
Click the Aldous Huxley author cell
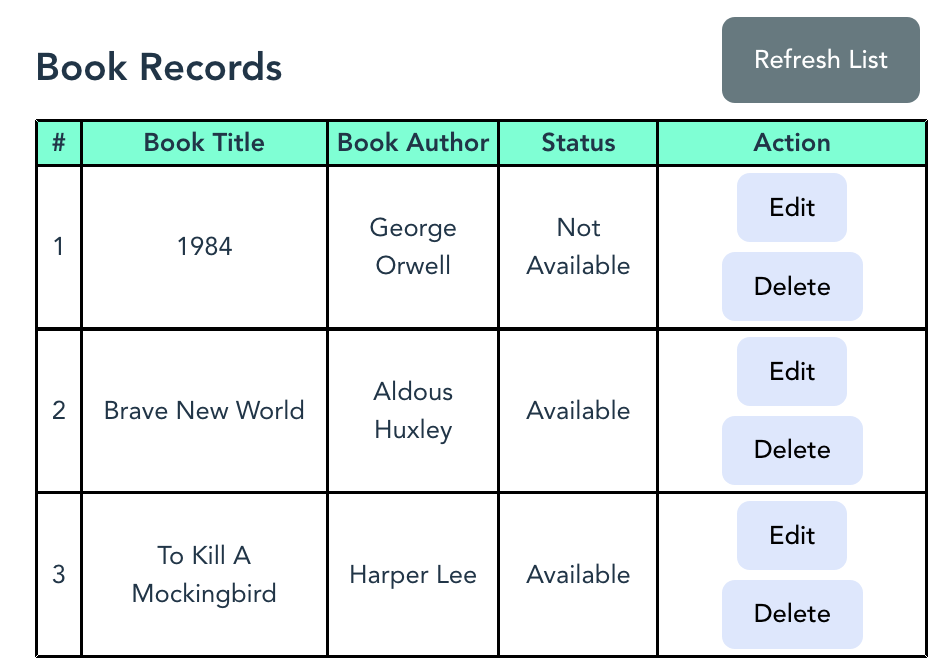(413, 410)
